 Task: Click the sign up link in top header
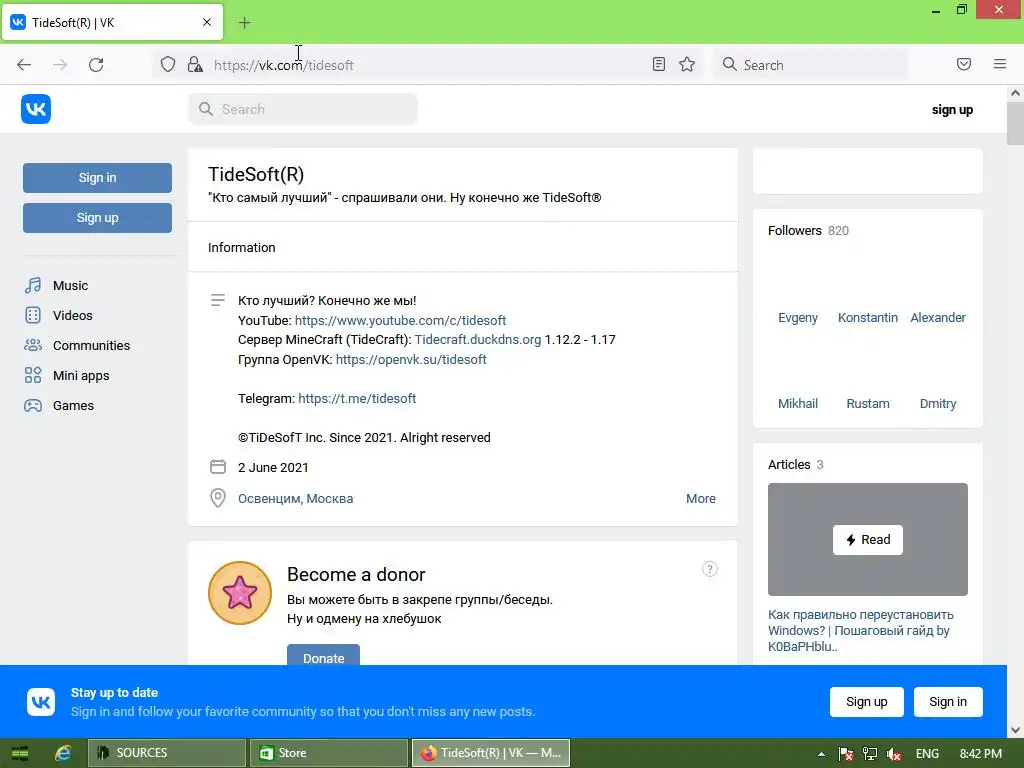[x=952, y=110]
